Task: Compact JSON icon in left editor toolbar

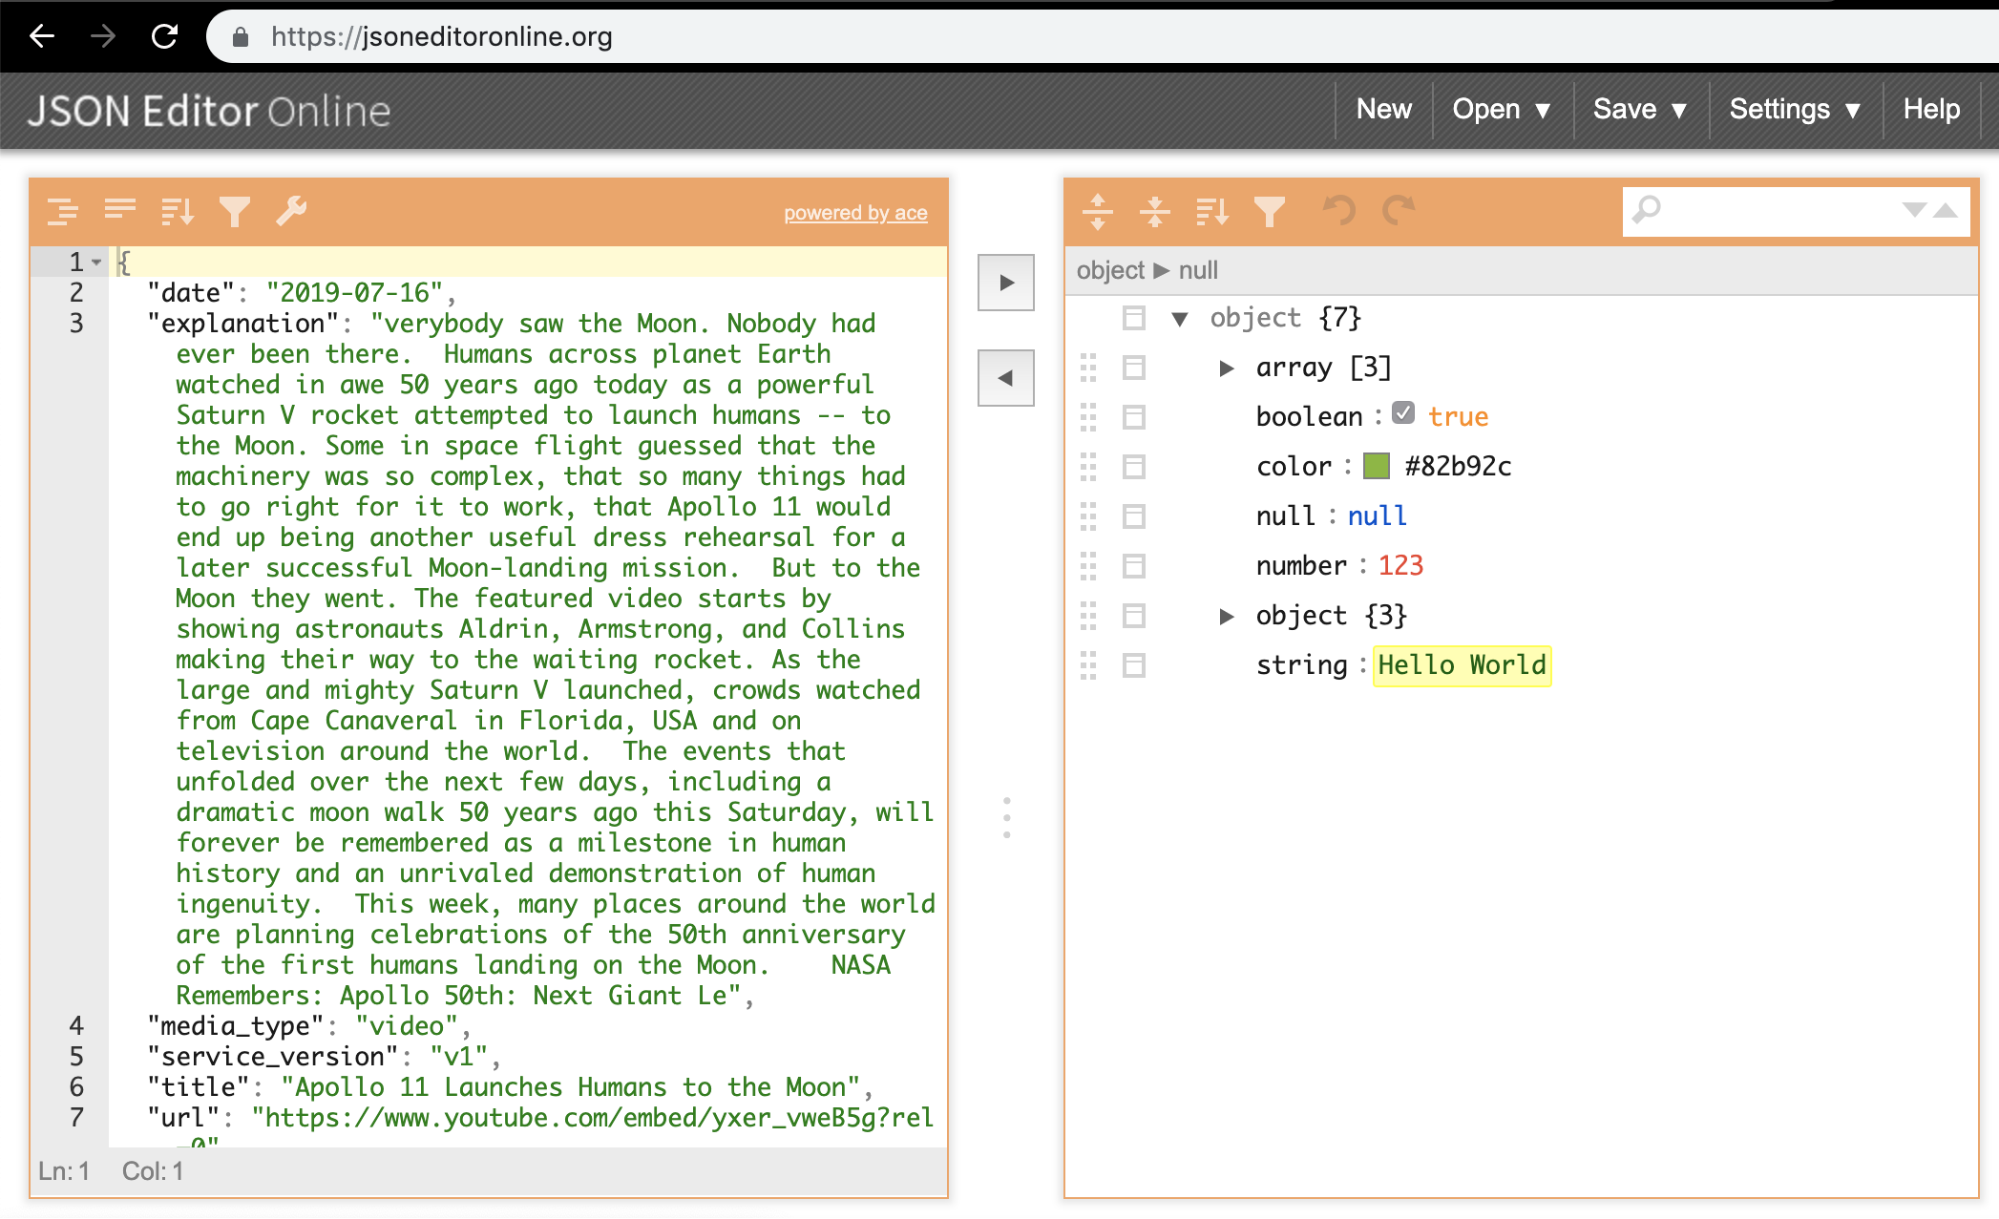Action: click(x=120, y=211)
